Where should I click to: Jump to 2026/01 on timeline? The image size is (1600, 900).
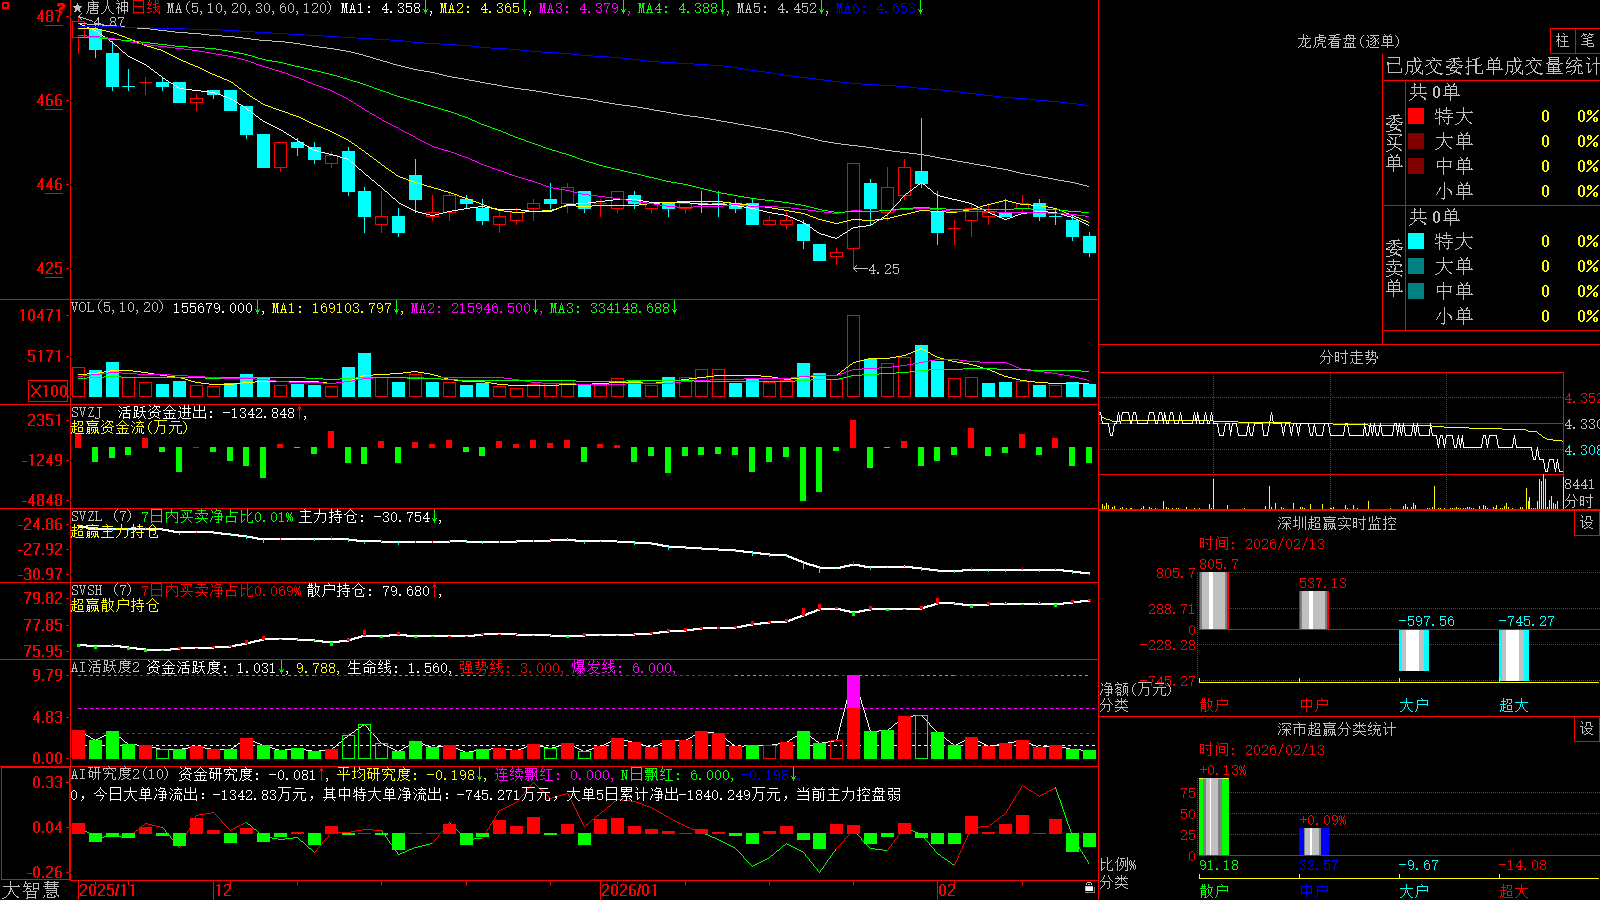pyautogui.click(x=629, y=890)
